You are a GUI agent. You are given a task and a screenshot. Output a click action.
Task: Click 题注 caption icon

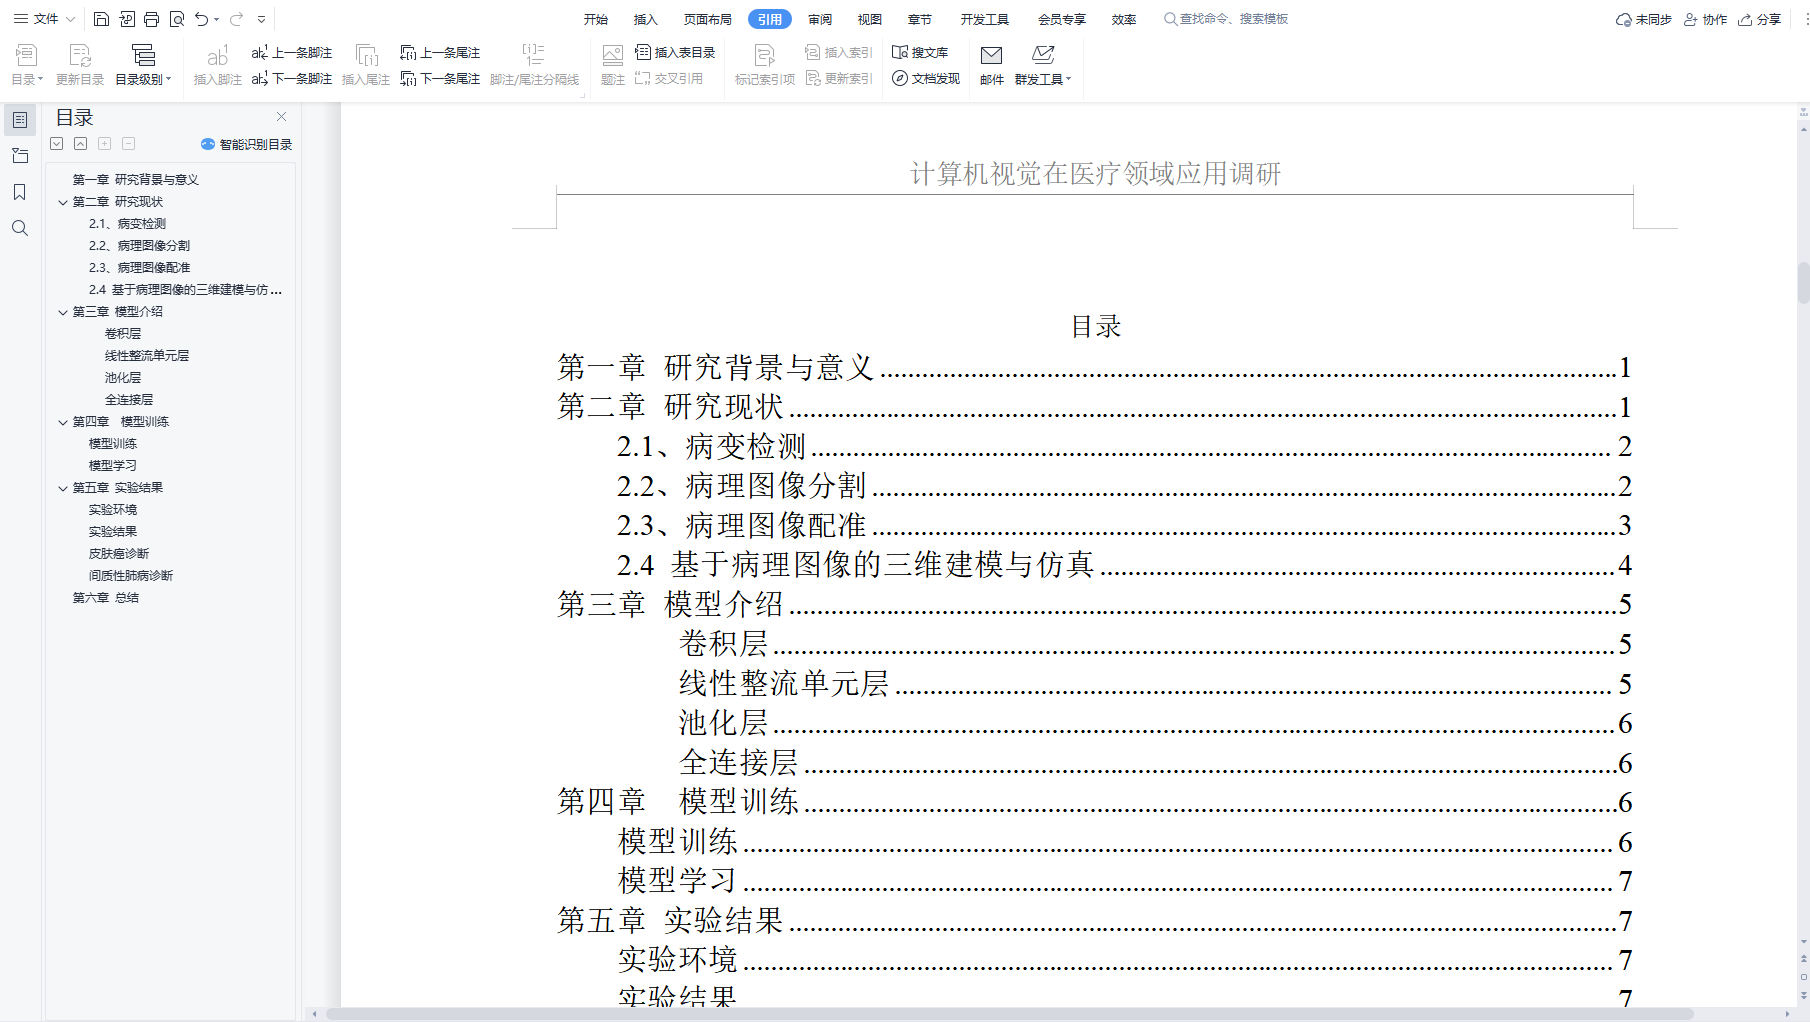613,64
